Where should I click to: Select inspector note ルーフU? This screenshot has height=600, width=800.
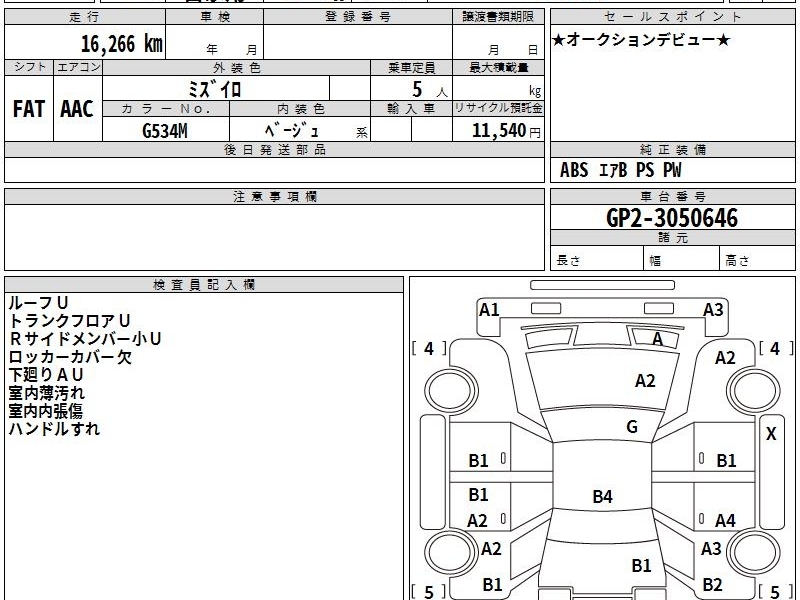[39, 303]
